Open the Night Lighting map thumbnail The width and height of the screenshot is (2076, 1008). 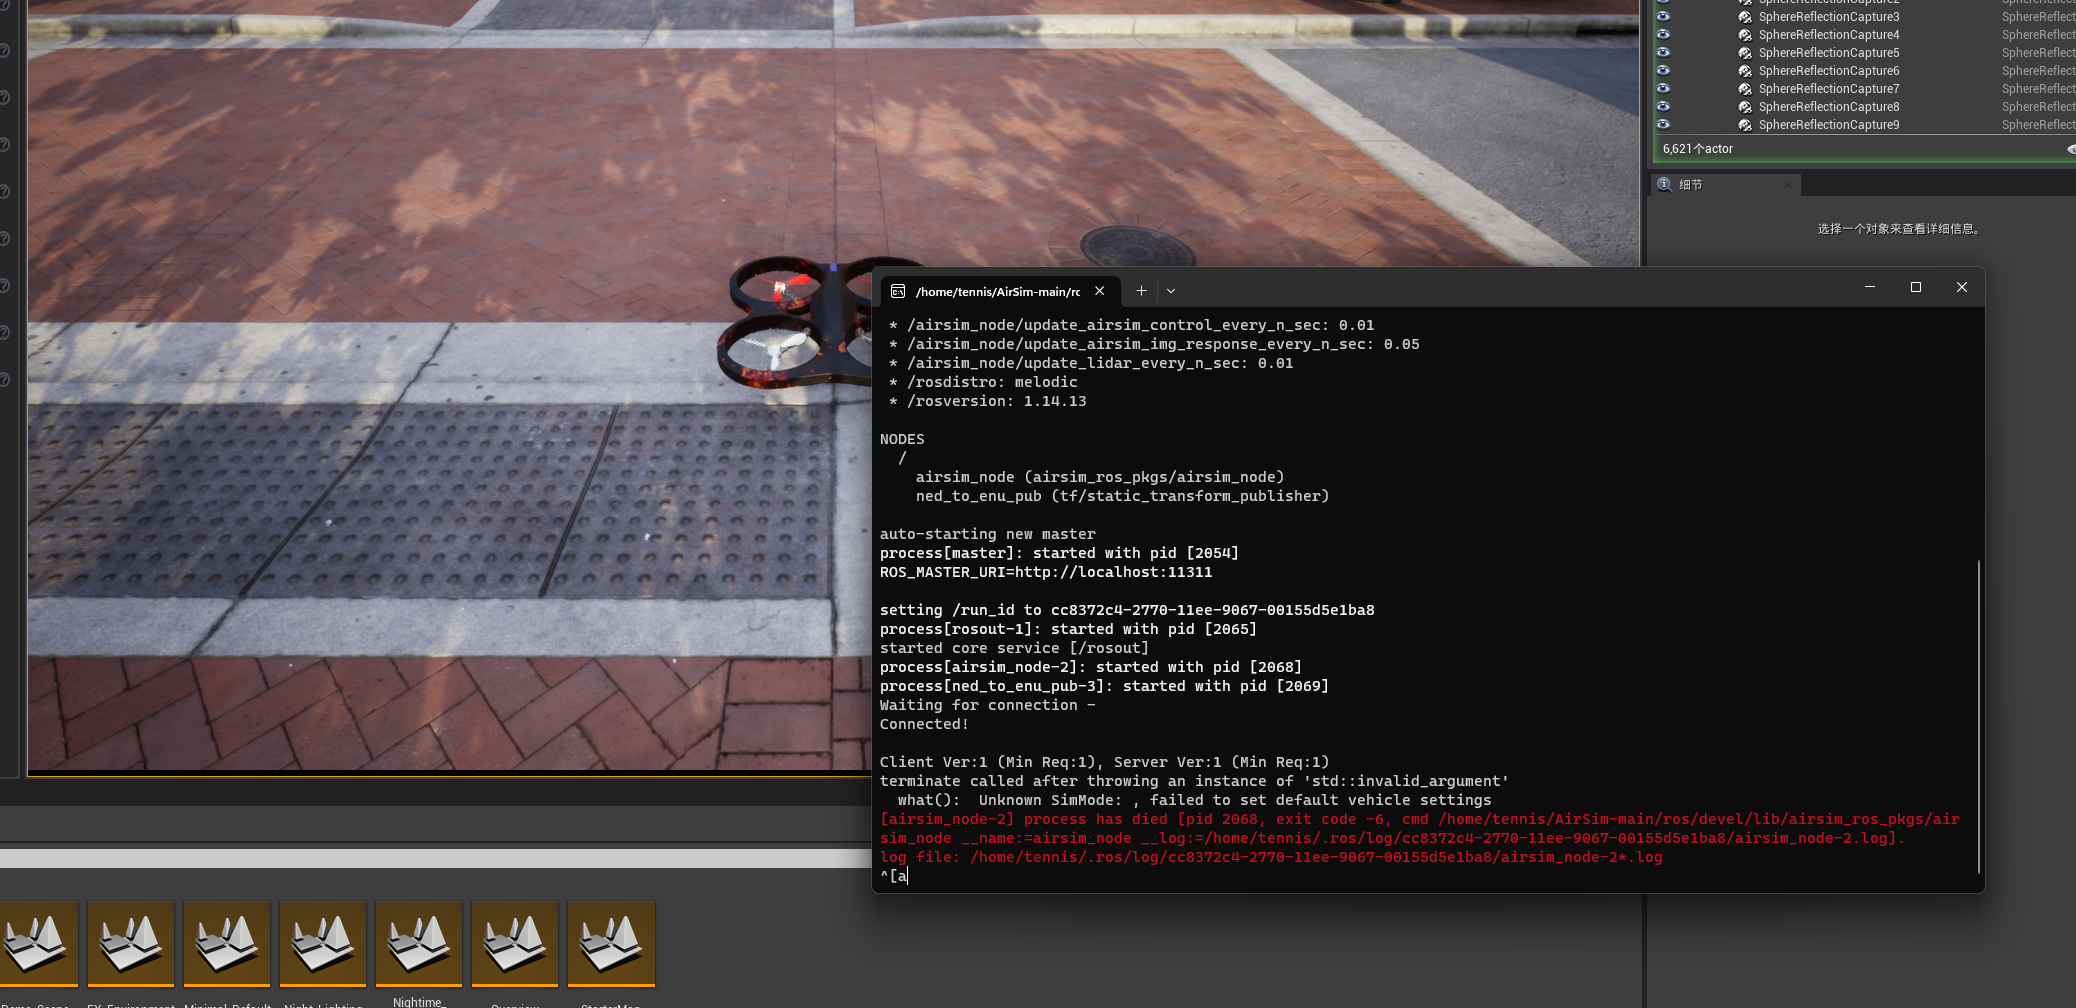322,942
